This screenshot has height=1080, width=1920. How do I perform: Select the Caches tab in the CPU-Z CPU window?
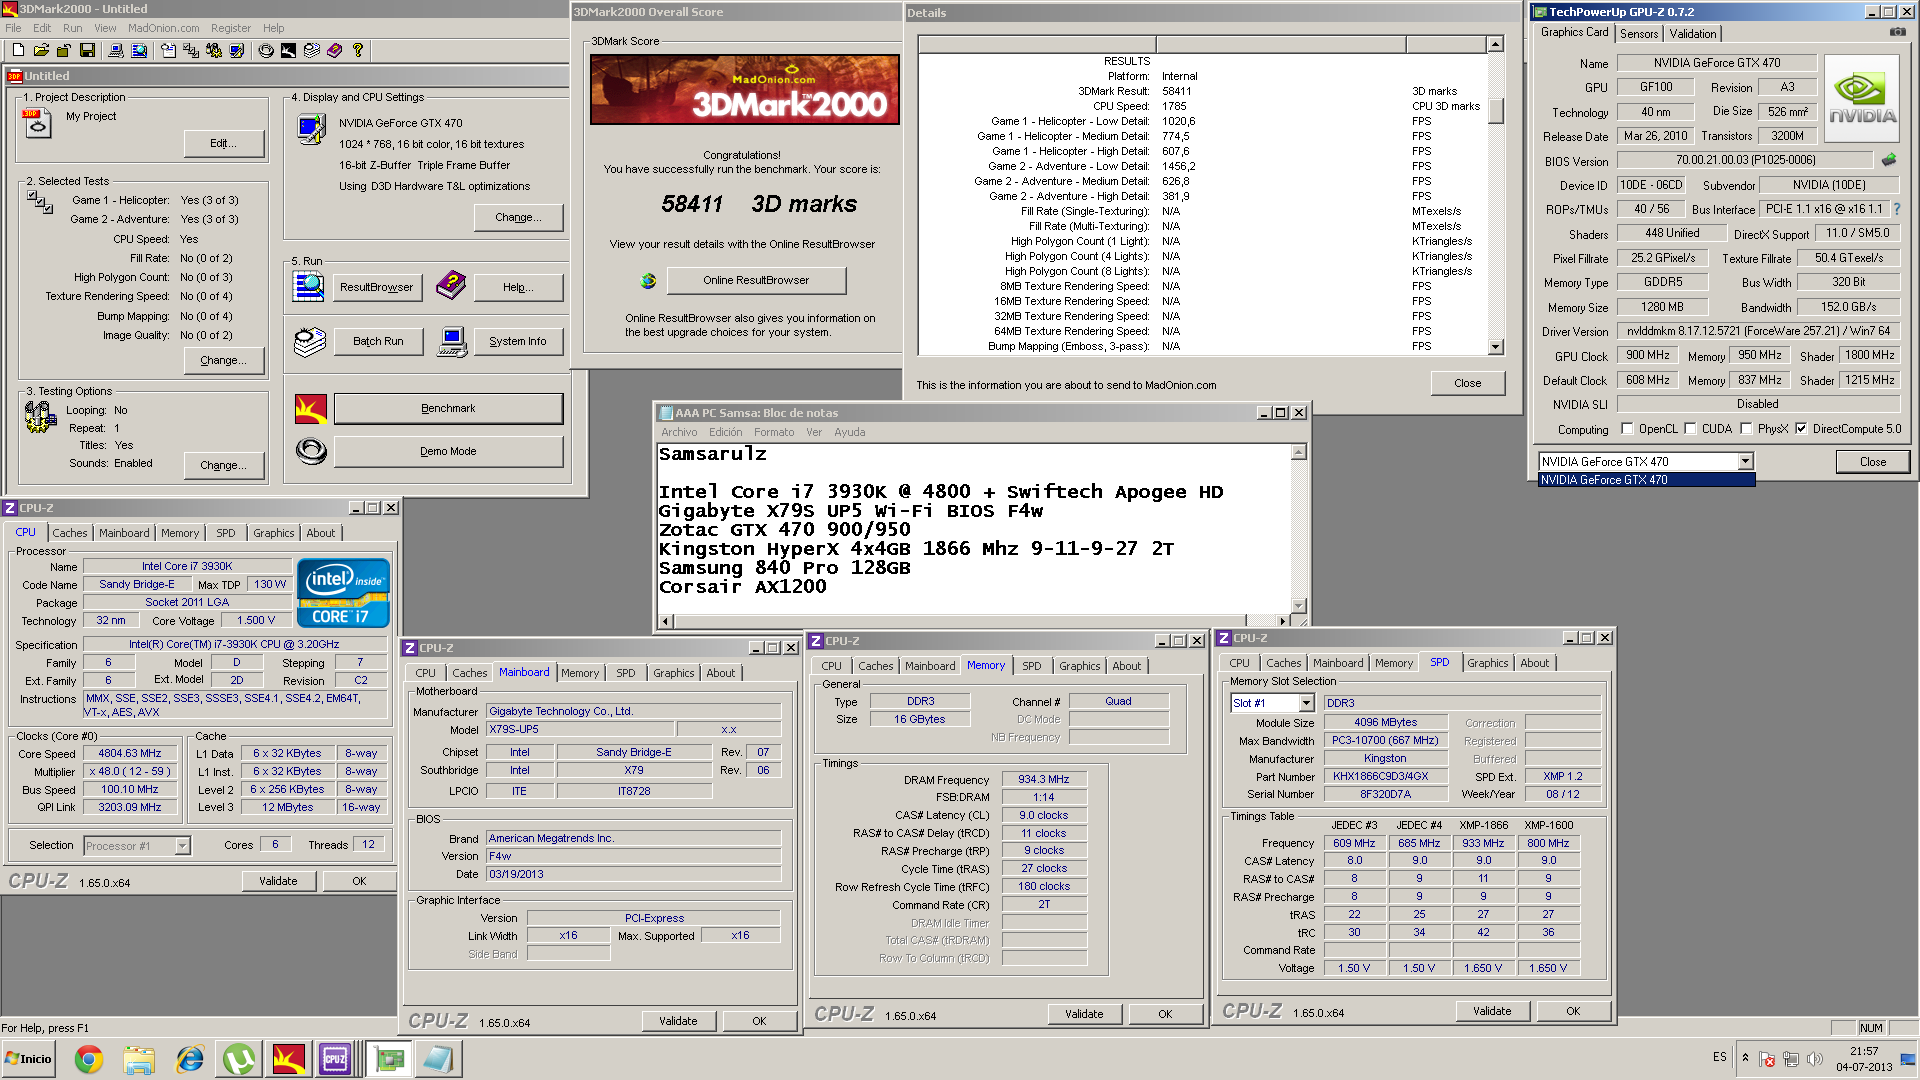pos(70,533)
